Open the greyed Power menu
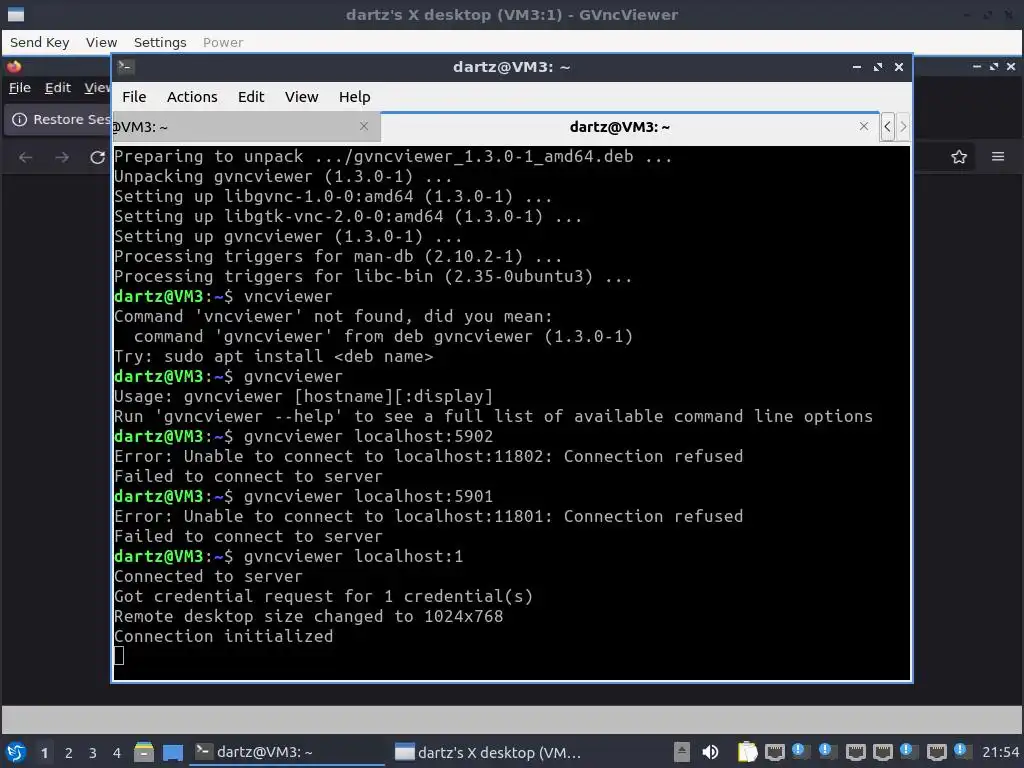The image size is (1024, 768). point(223,42)
